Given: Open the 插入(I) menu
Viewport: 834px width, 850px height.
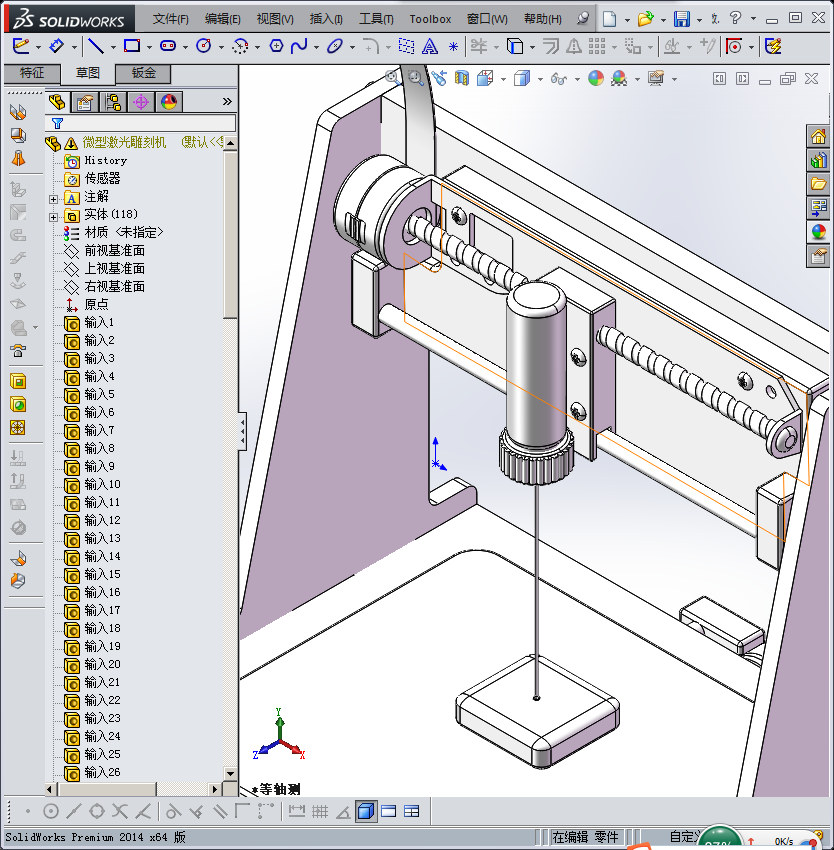Looking at the screenshot, I should [326, 19].
